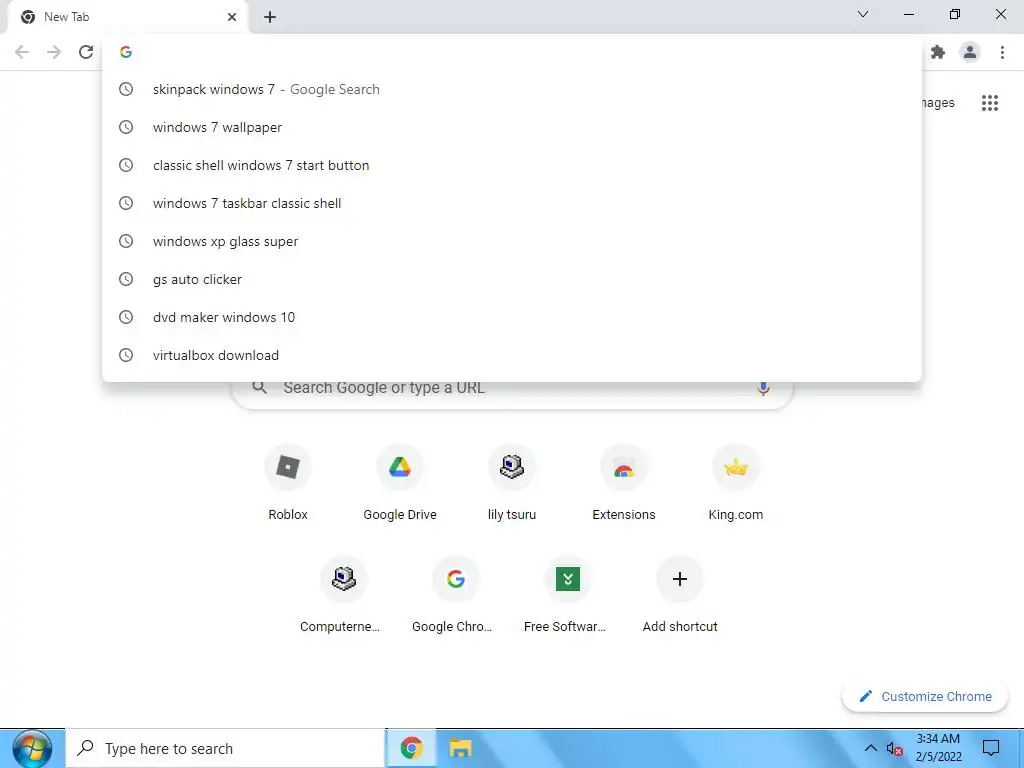This screenshot has height=768, width=1024.
Task: Open the lily tsuru shortcut
Action: (512, 483)
